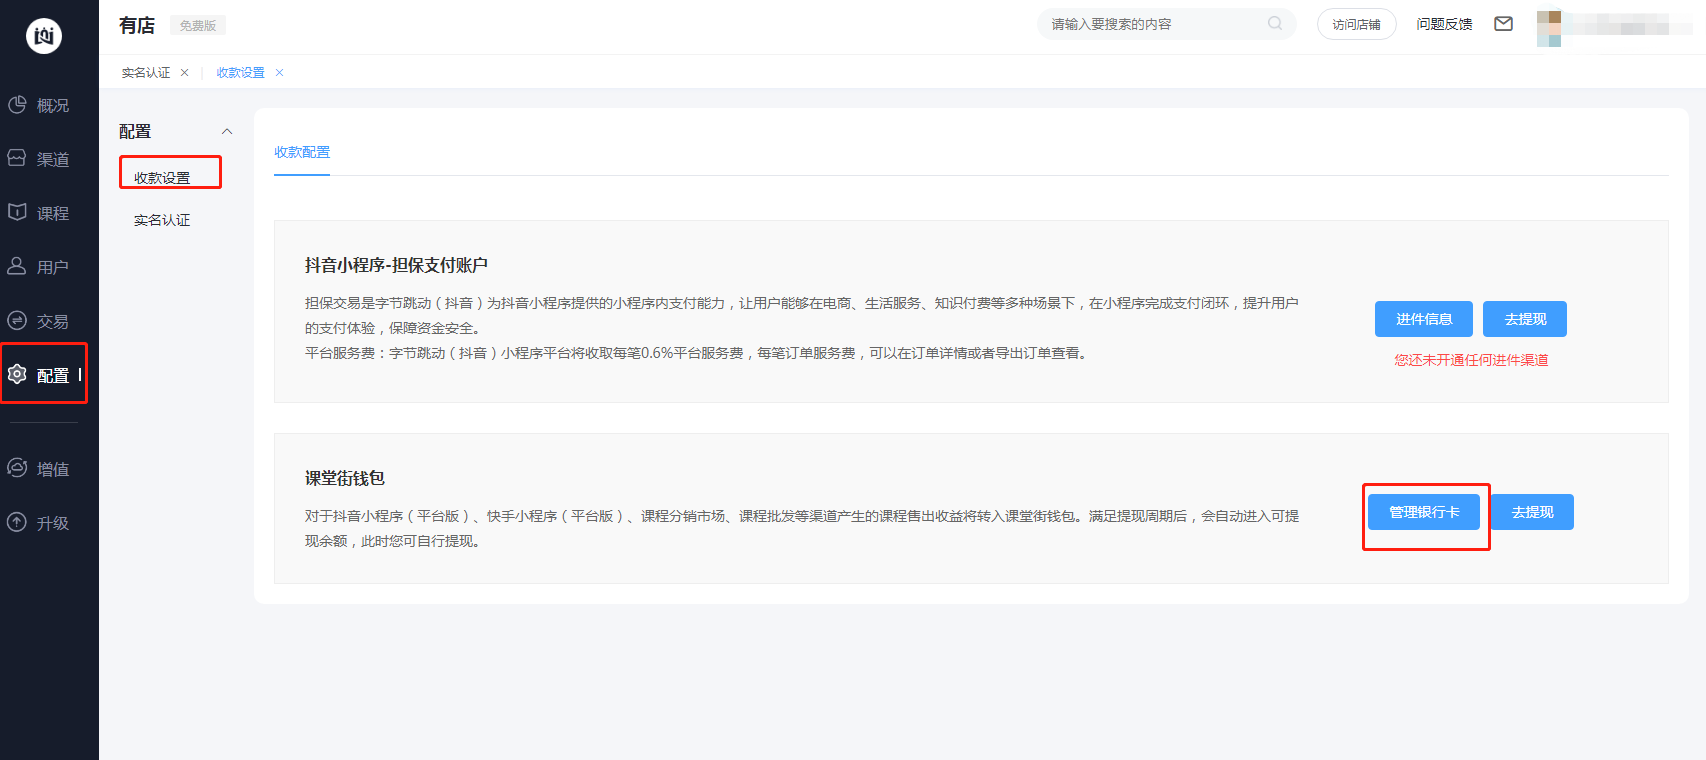The image size is (1706, 760).
Task: Open 用户 users in the sidebar
Action: coord(40,267)
